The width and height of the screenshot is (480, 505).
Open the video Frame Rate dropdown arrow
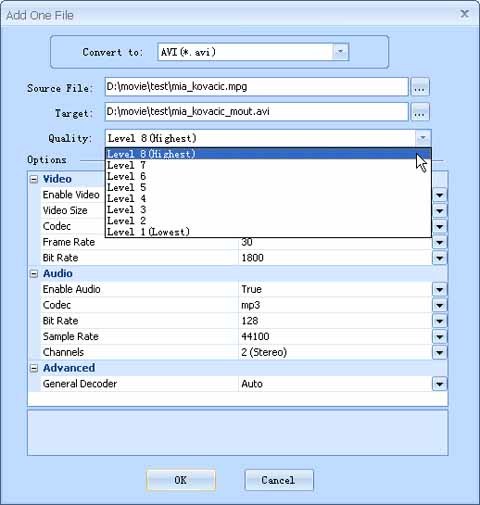(x=439, y=242)
